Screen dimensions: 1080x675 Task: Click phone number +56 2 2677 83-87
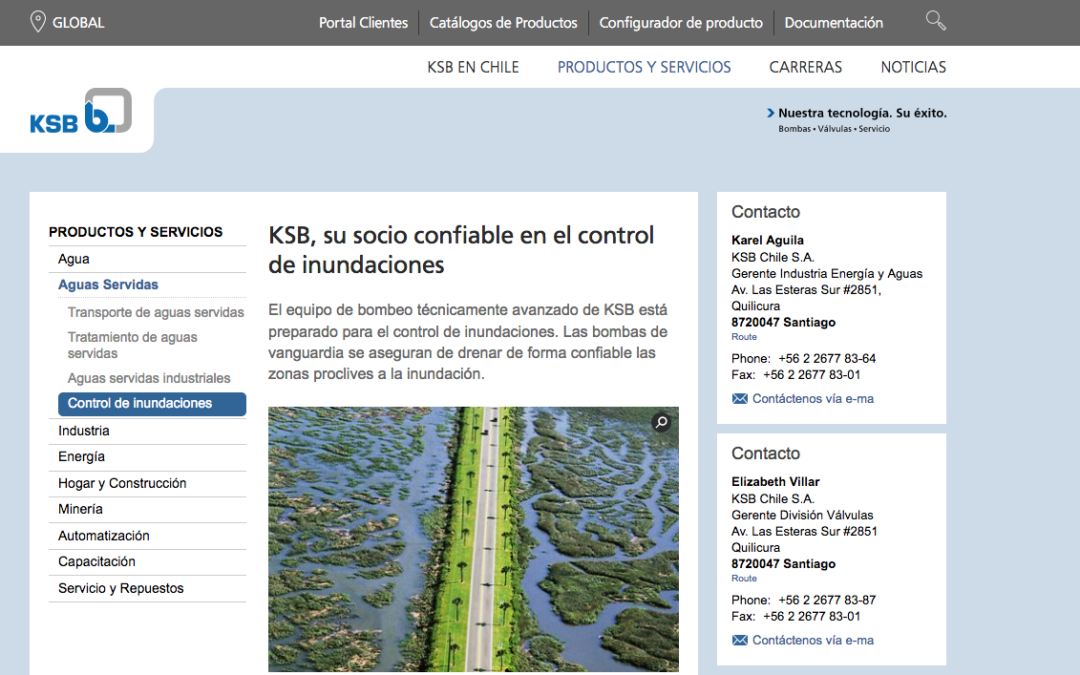click(x=827, y=601)
